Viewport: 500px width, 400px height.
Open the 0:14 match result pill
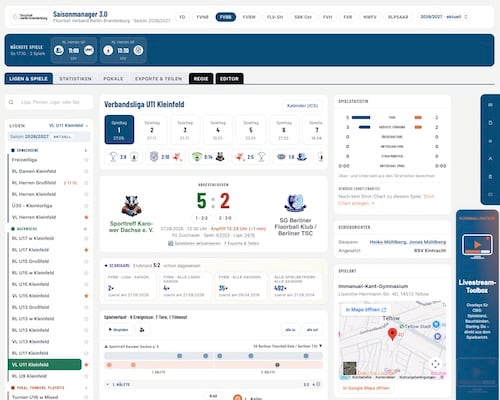coord(208,157)
